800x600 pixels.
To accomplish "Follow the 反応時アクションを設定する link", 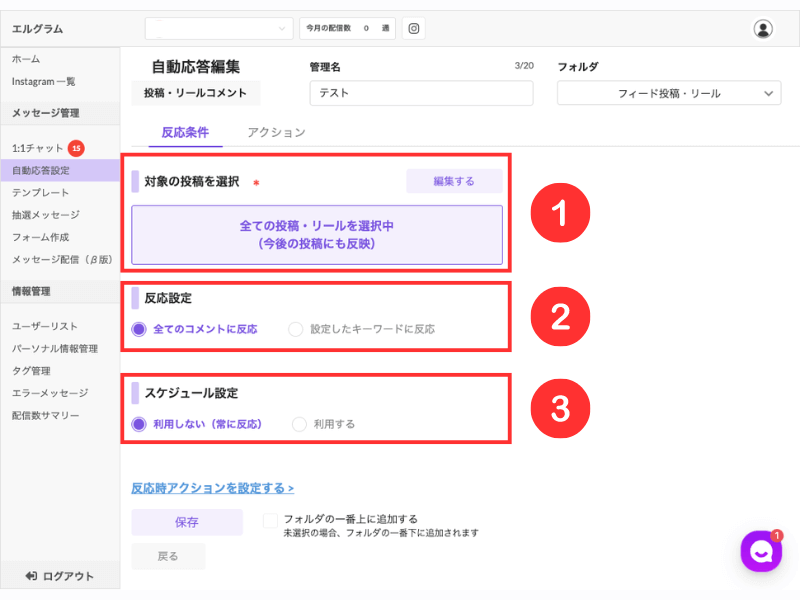I will coord(212,488).
